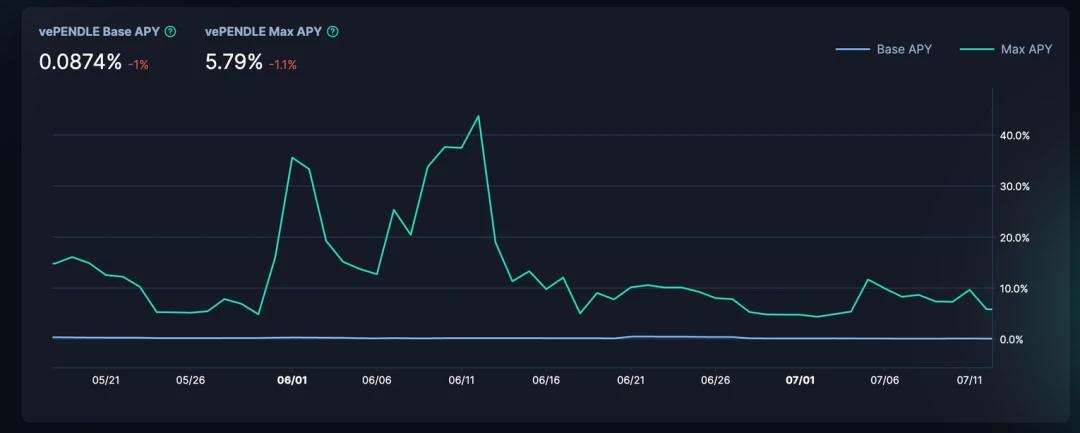This screenshot has width=1080, height=433.
Task: Click the 0.0874% base APY value
Action: [81, 62]
